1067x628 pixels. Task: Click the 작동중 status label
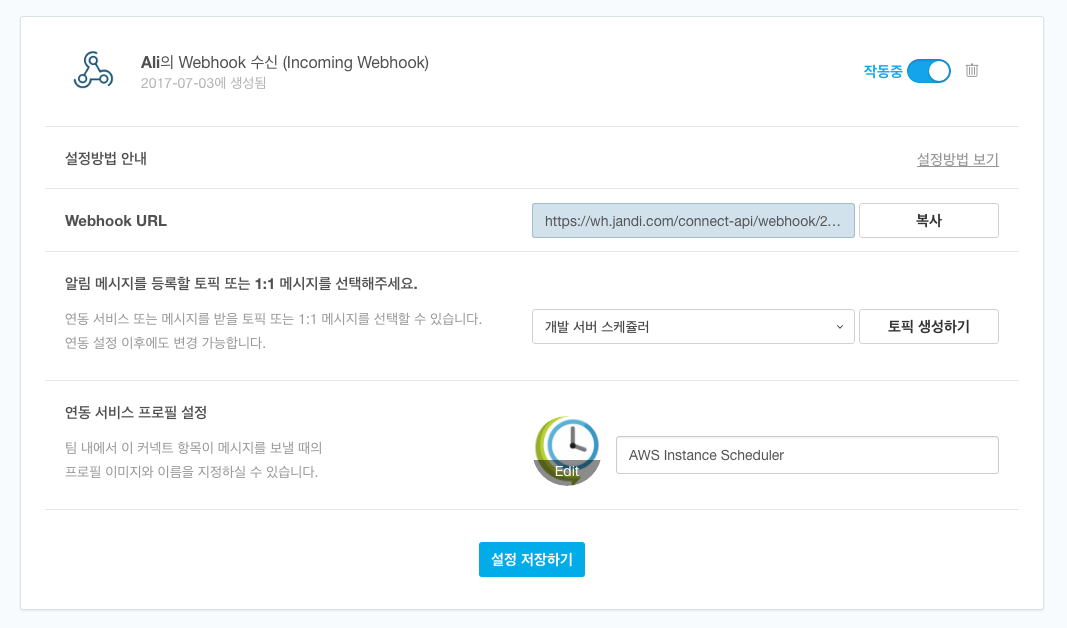click(883, 71)
